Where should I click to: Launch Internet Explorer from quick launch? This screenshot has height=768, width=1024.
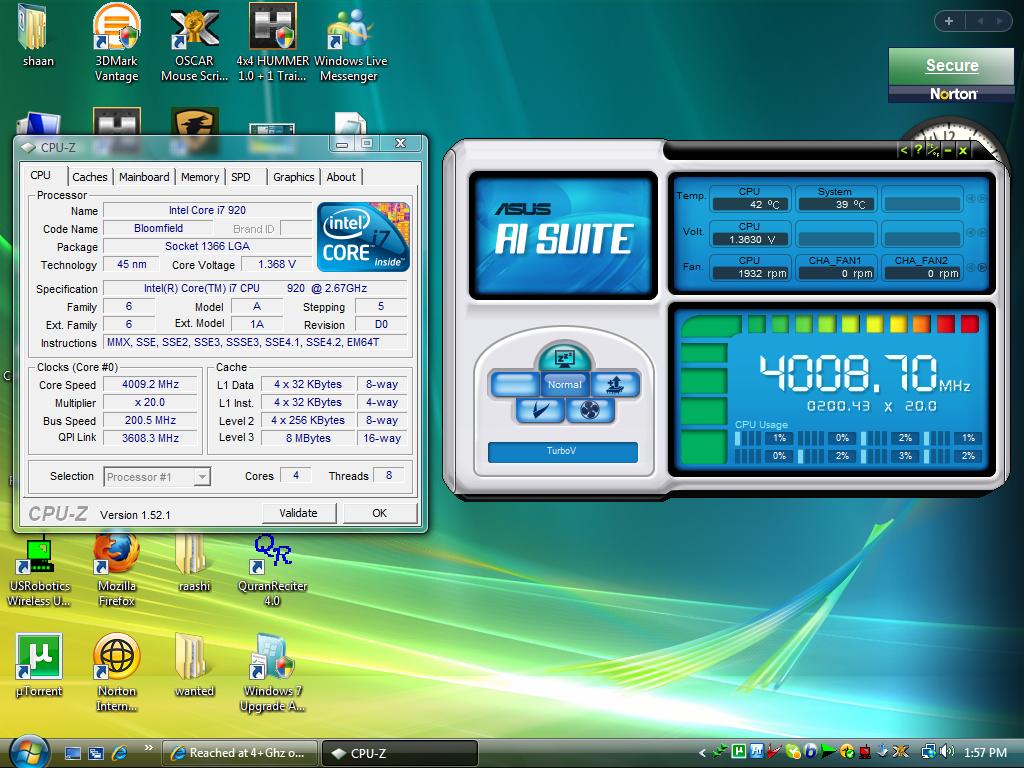click(120, 753)
